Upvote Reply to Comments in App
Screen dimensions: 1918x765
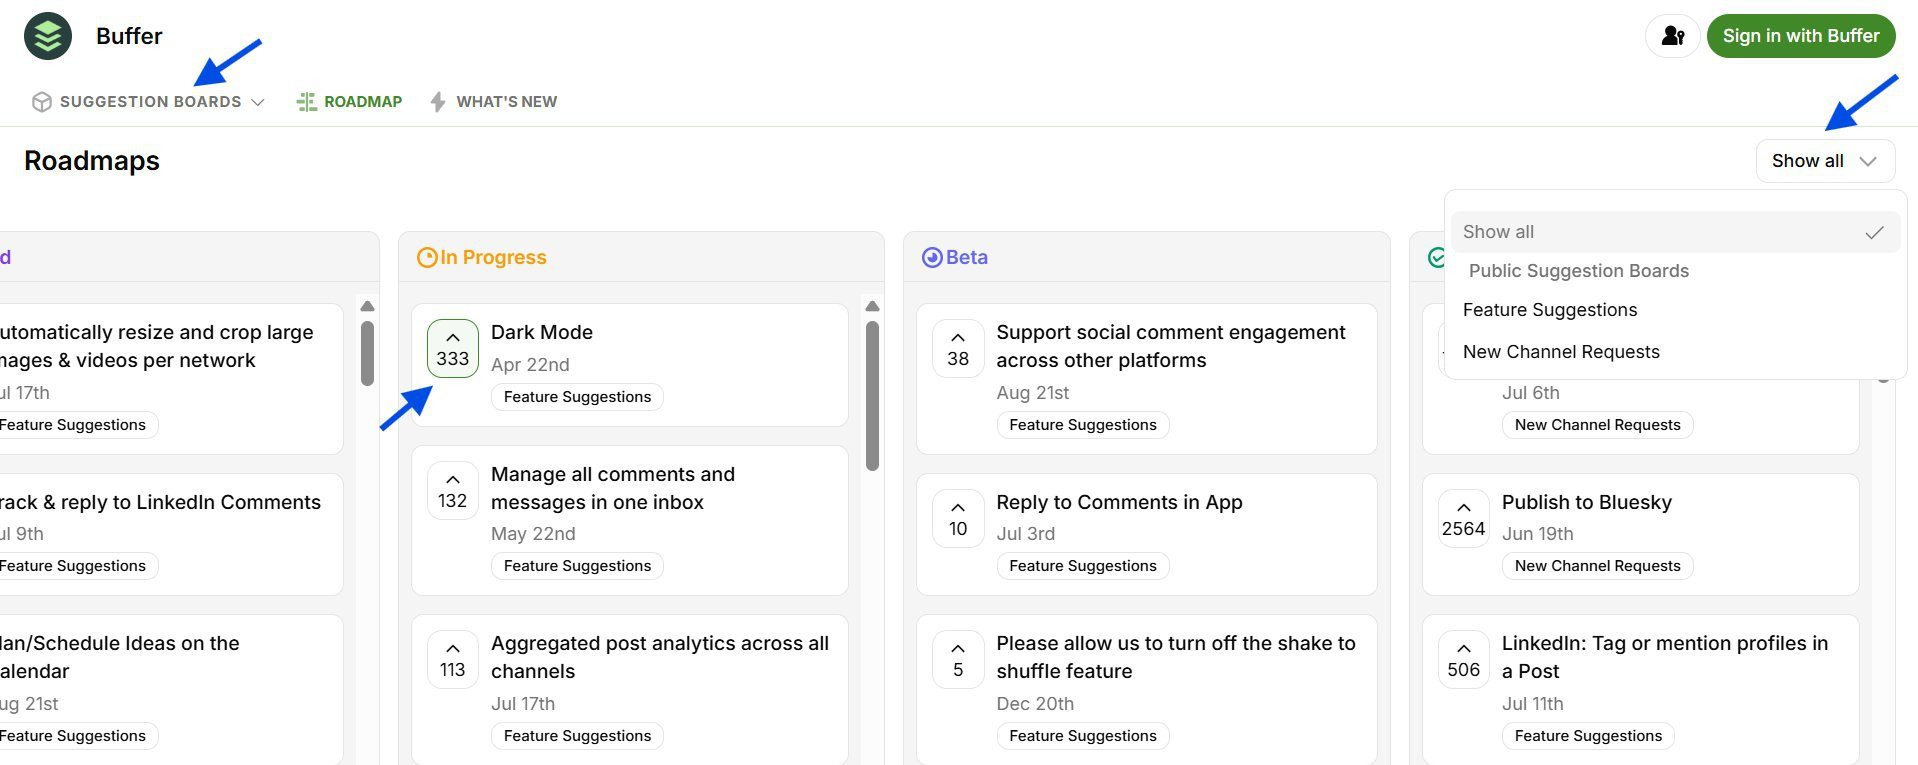[x=957, y=518]
